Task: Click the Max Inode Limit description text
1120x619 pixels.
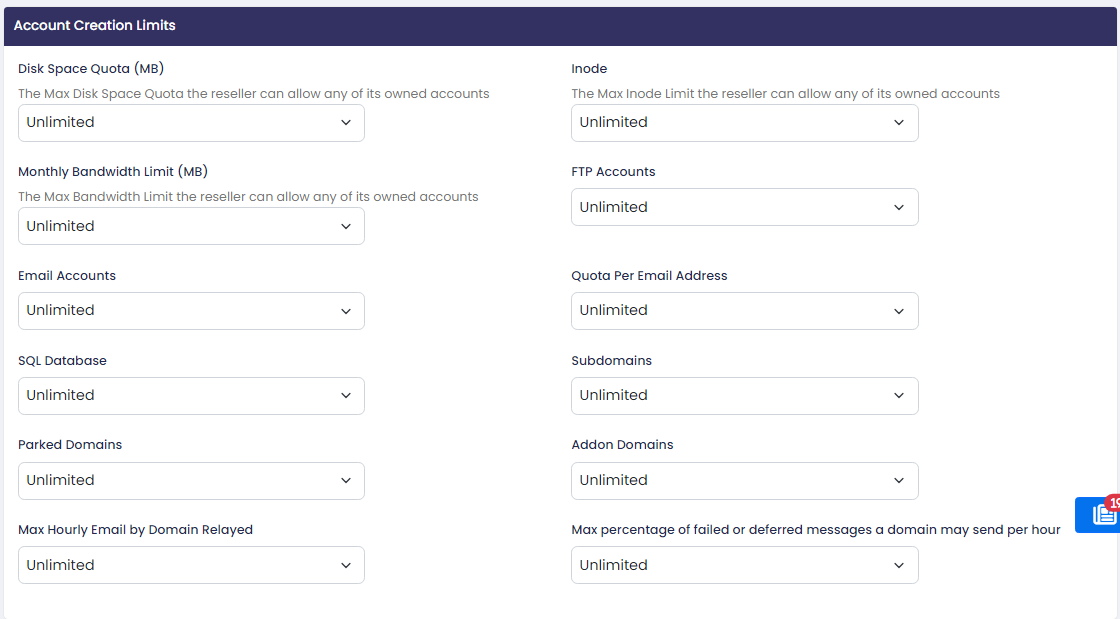Action: tap(786, 94)
